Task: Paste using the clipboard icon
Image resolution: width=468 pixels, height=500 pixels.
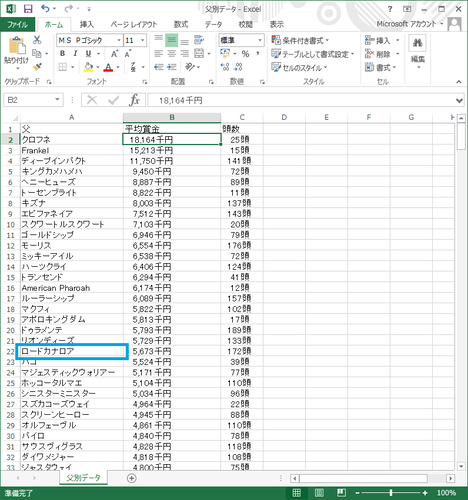Action: coord(16,46)
